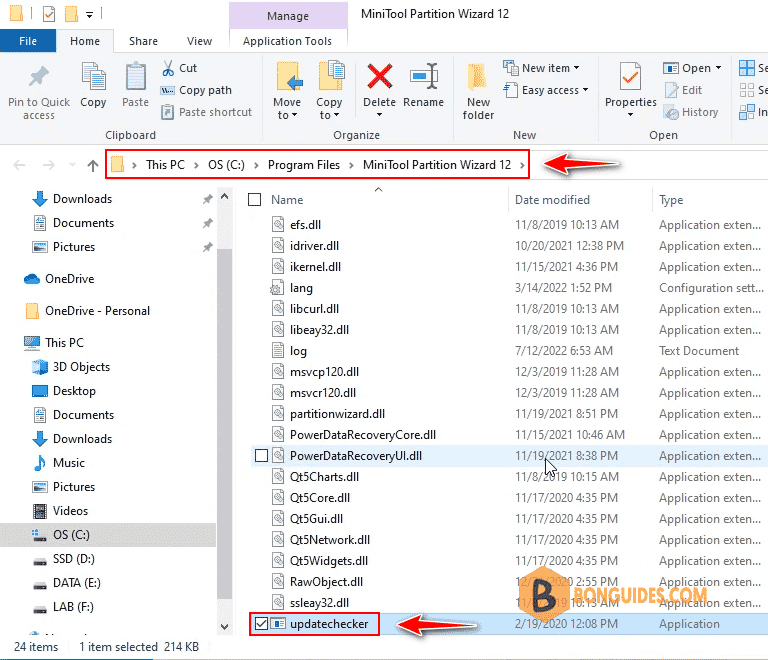Click the properties quick access toolbar icon
768x660 pixels.
(49, 14)
